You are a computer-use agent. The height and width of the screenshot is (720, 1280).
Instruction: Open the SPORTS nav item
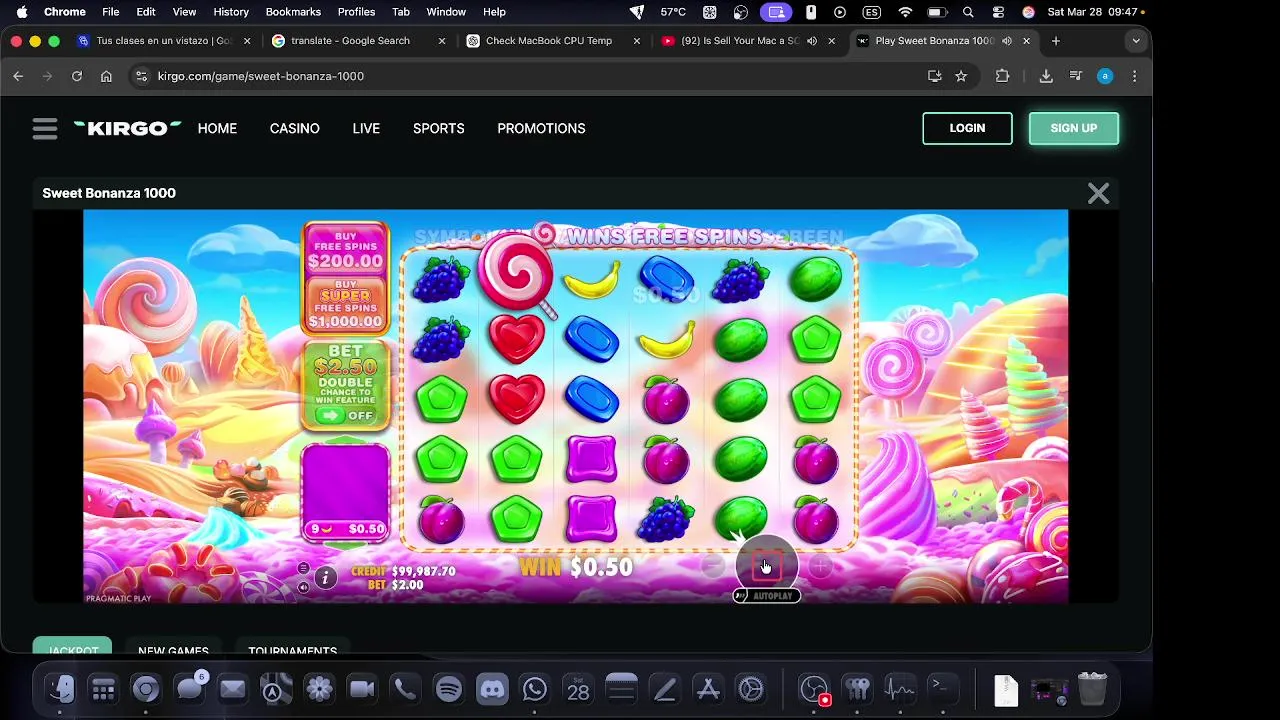pos(438,128)
